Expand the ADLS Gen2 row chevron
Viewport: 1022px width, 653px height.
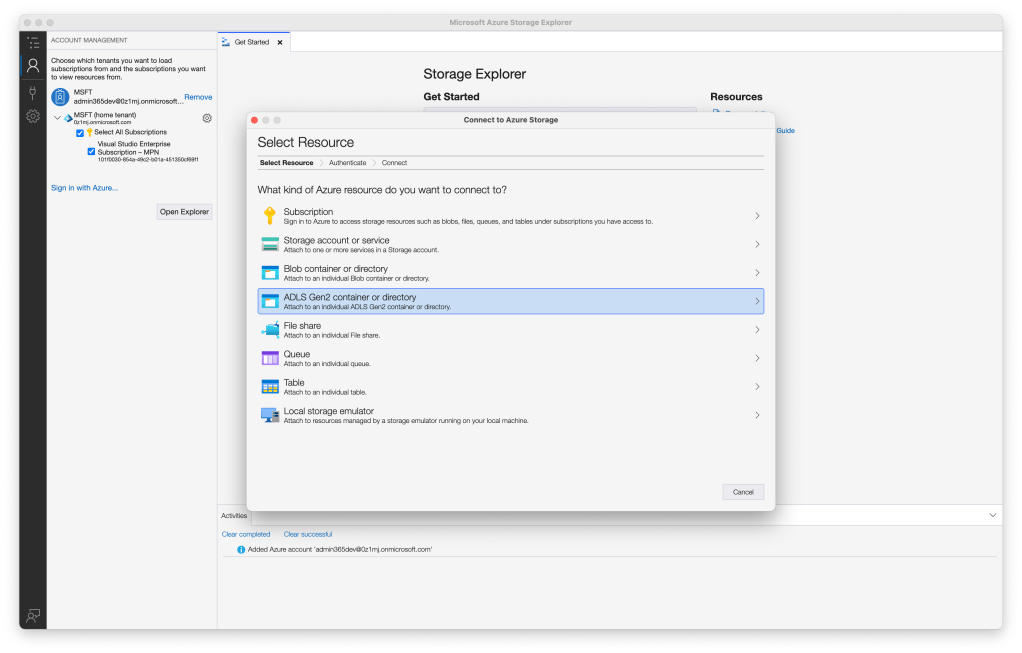pyautogui.click(x=757, y=300)
